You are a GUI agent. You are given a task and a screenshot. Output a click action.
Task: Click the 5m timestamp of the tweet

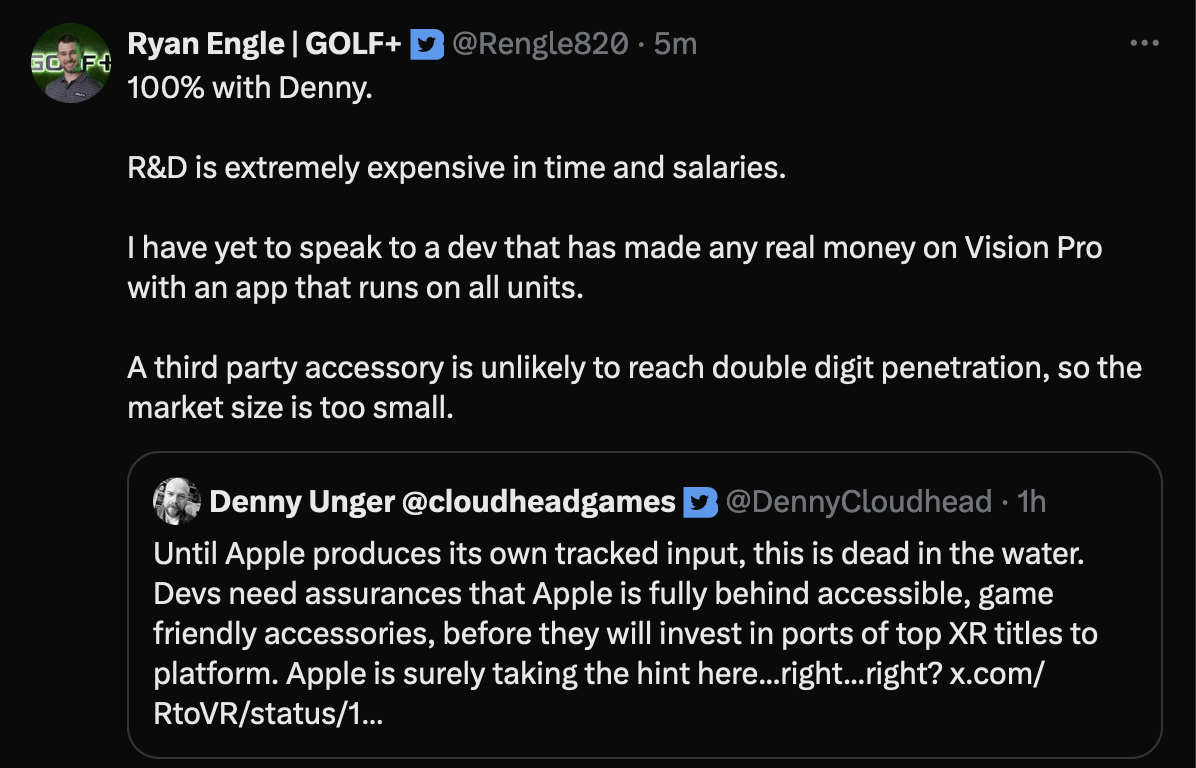(675, 45)
